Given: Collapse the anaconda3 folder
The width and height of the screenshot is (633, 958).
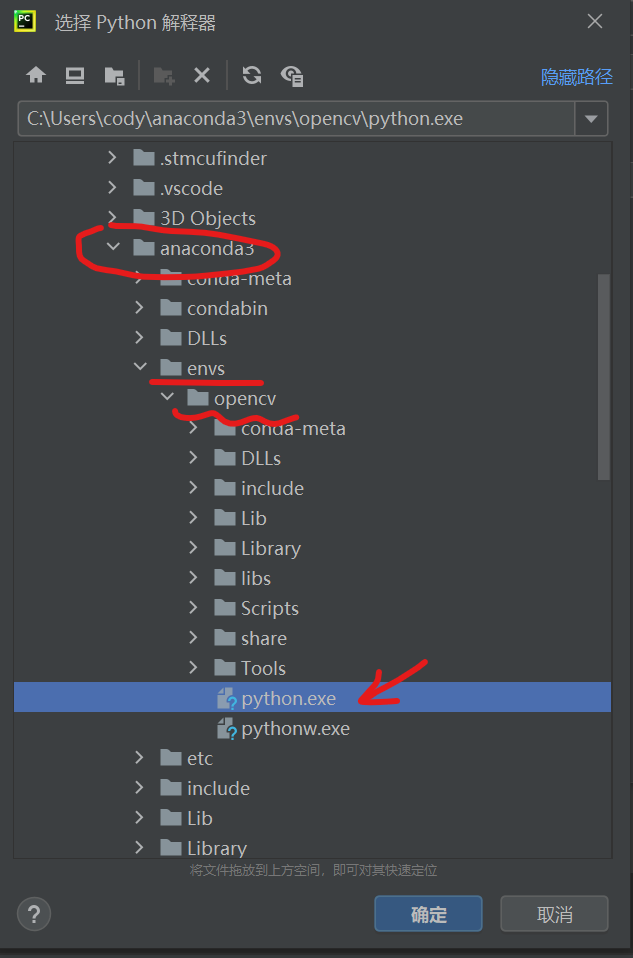Looking at the screenshot, I should [x=113, y=248].
